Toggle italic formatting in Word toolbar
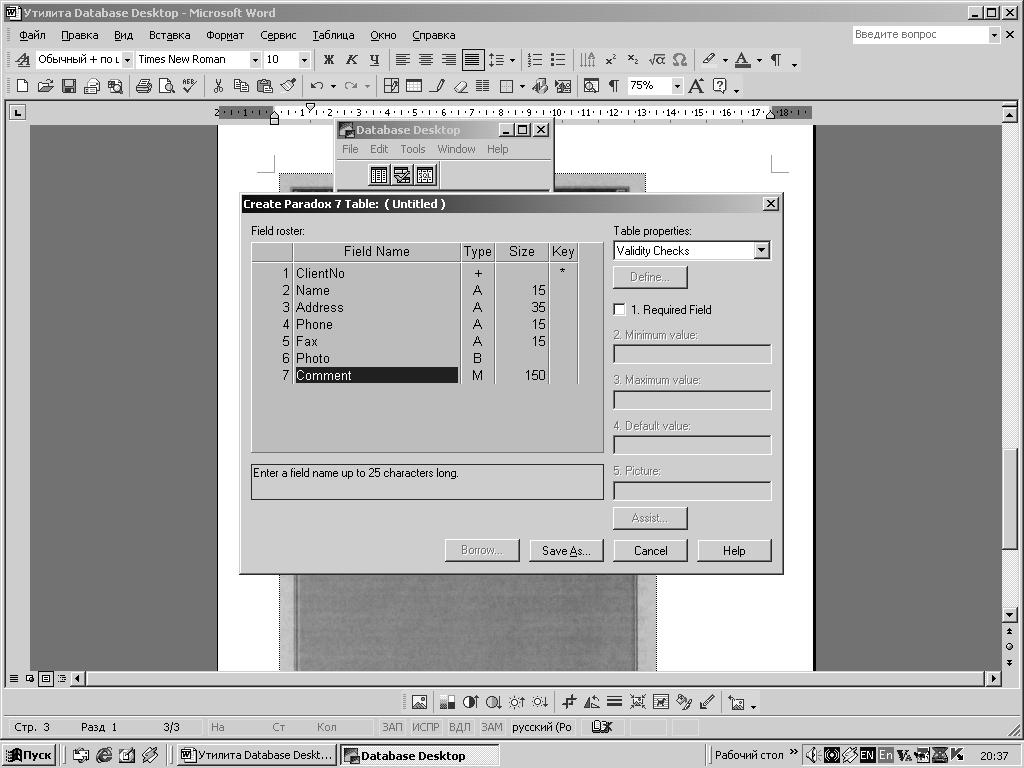The width and height of the screenshot is (1024, 768). point(351,59)
